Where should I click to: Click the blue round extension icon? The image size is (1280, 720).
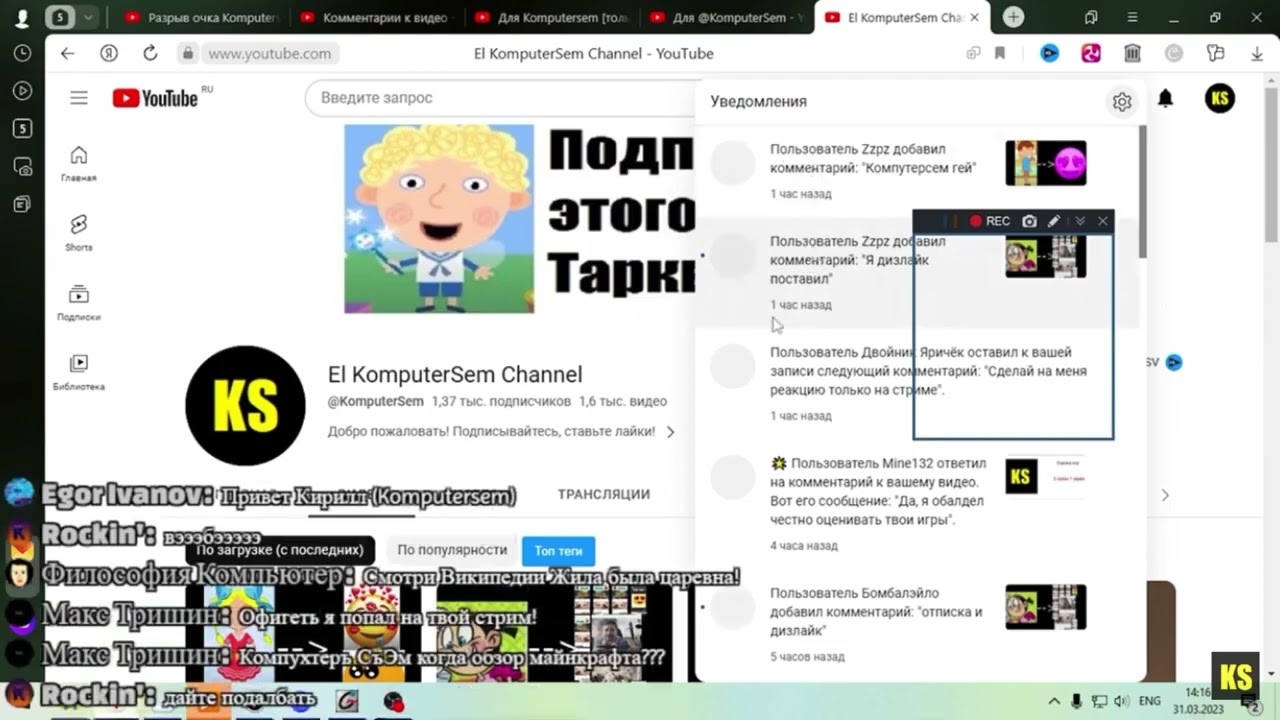click(x=1049, y=54)
